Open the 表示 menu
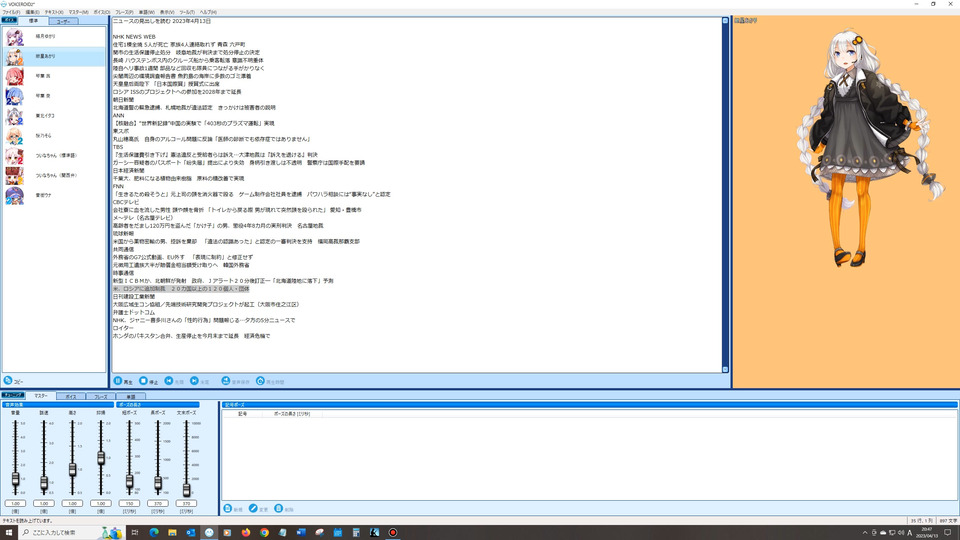The height and width of the screenshot is (540, 960). [167, 12]
